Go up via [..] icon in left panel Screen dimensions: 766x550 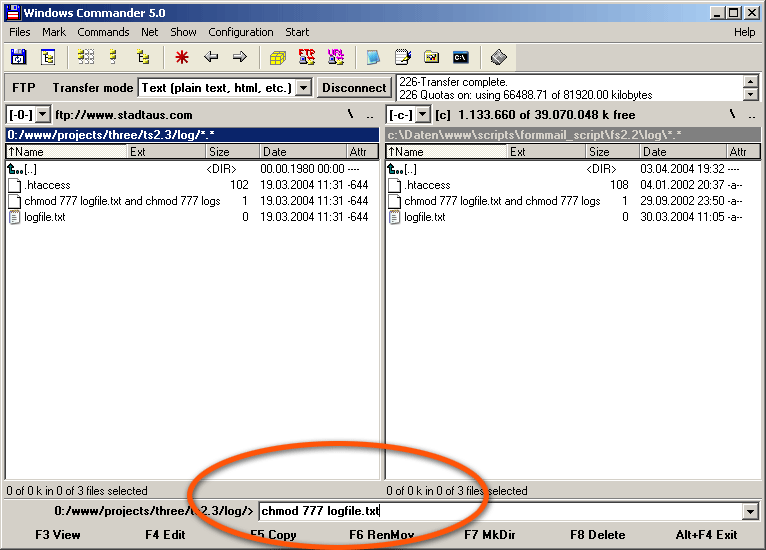point(15,169)
